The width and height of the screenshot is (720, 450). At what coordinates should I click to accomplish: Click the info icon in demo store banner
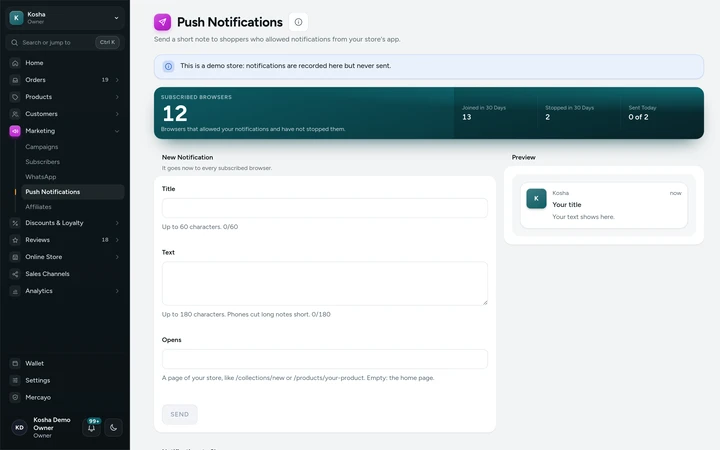(169, 66)
